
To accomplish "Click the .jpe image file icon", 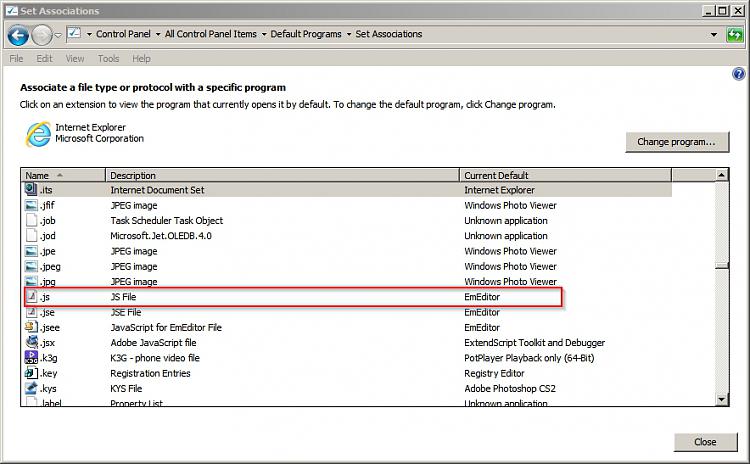I will (x=31, y=251).
